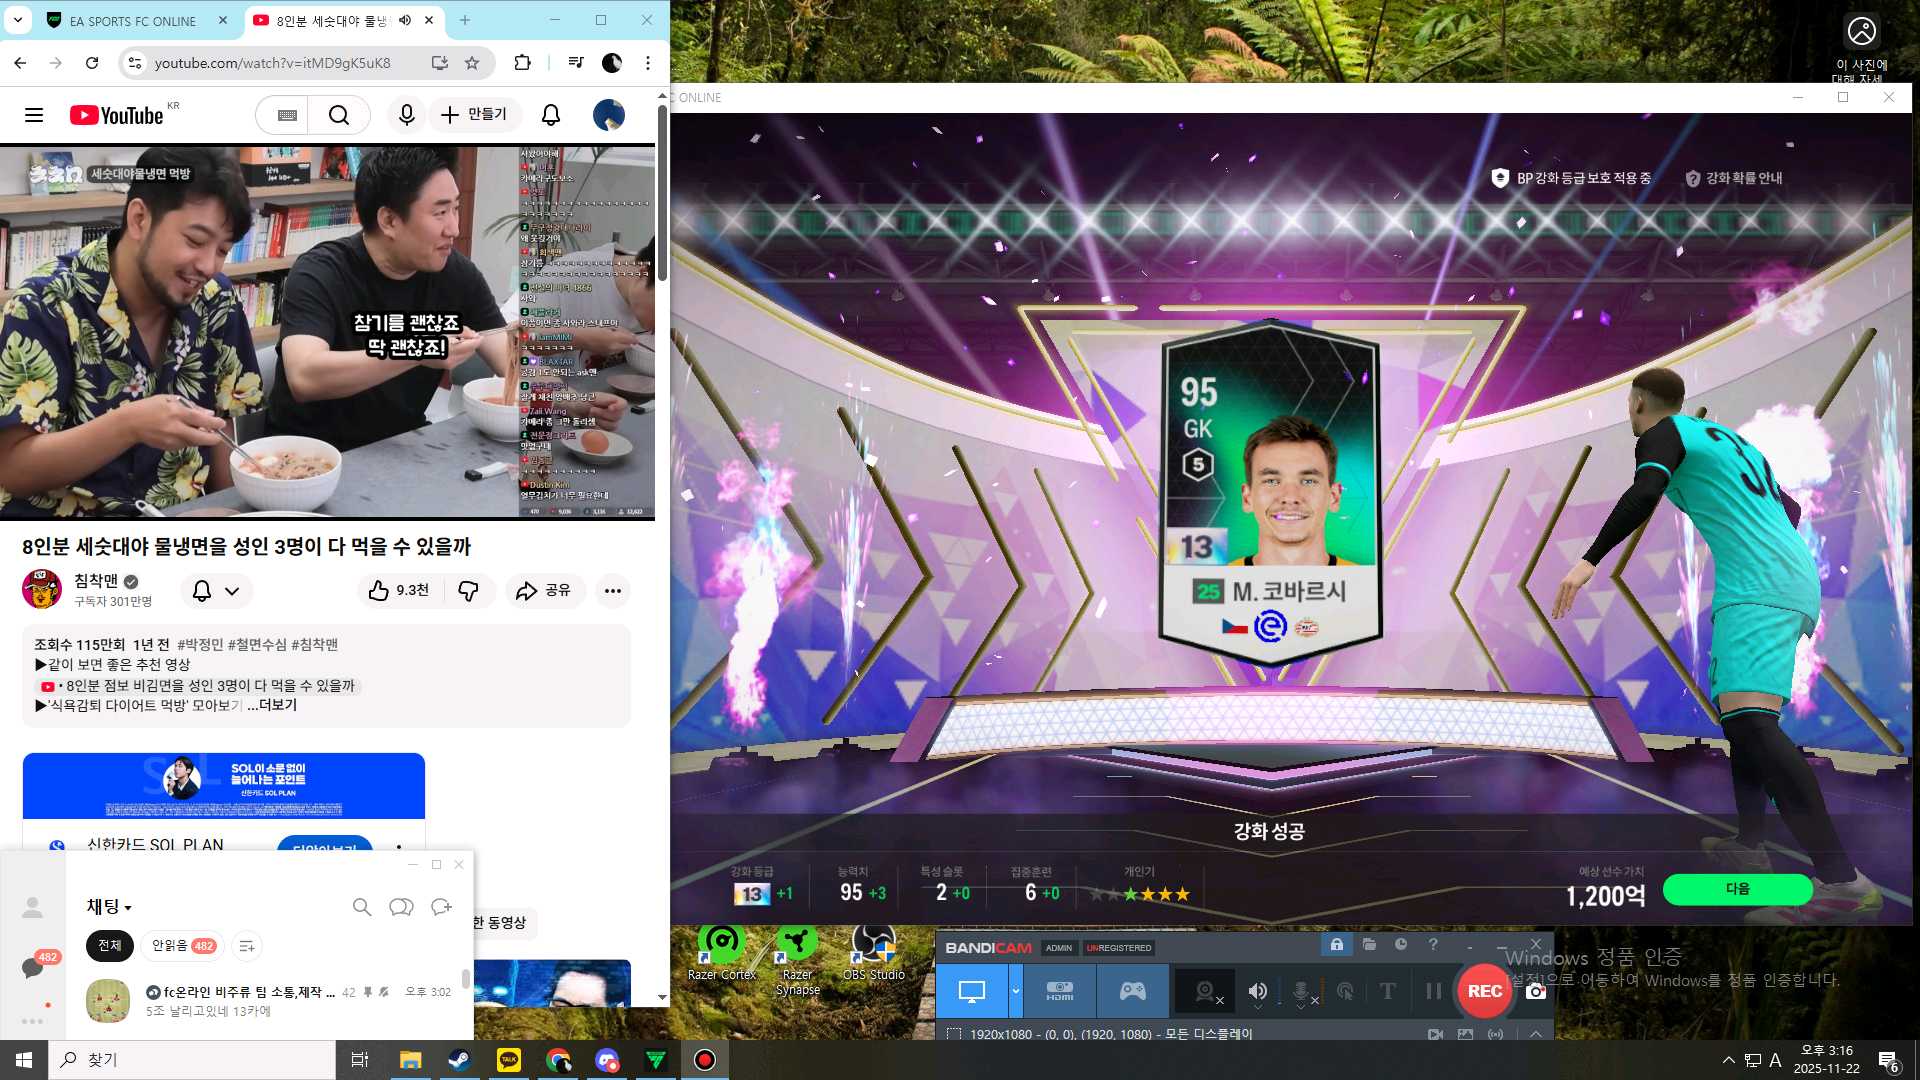Add a chat folder in KakaoTalk
Image resolution: width=1920 pixels, height=1080 pixels.
(247, 946)
